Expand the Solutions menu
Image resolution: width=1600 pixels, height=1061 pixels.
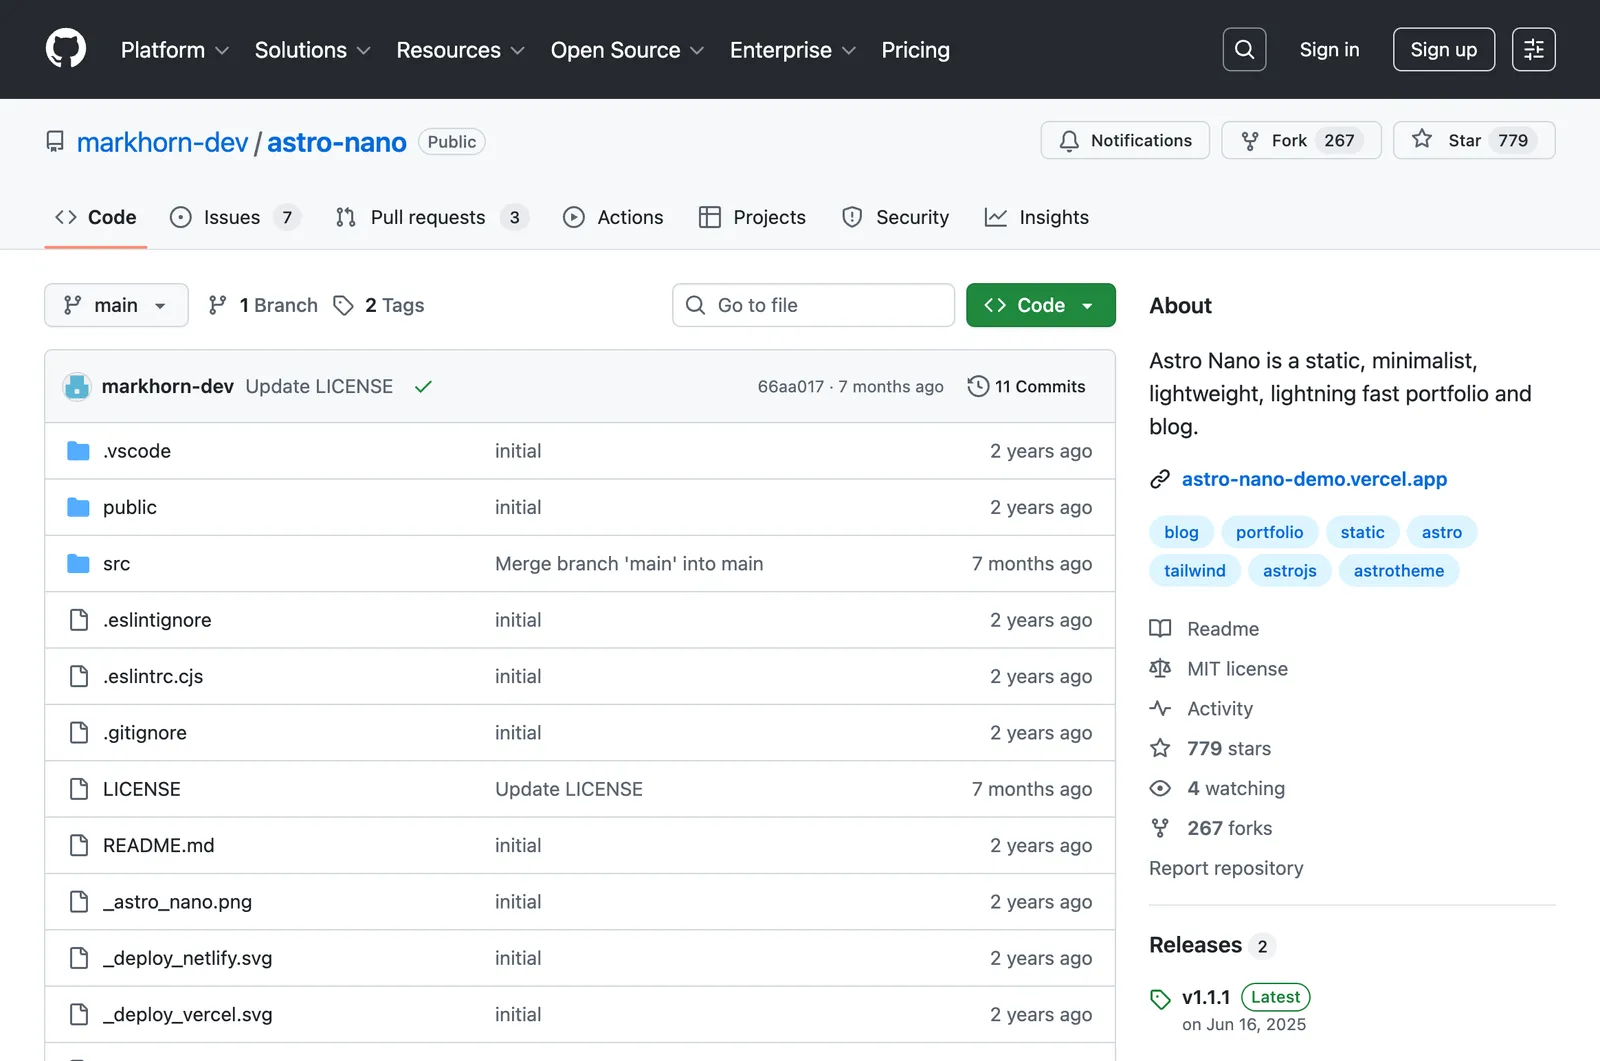tap(312, 50)
